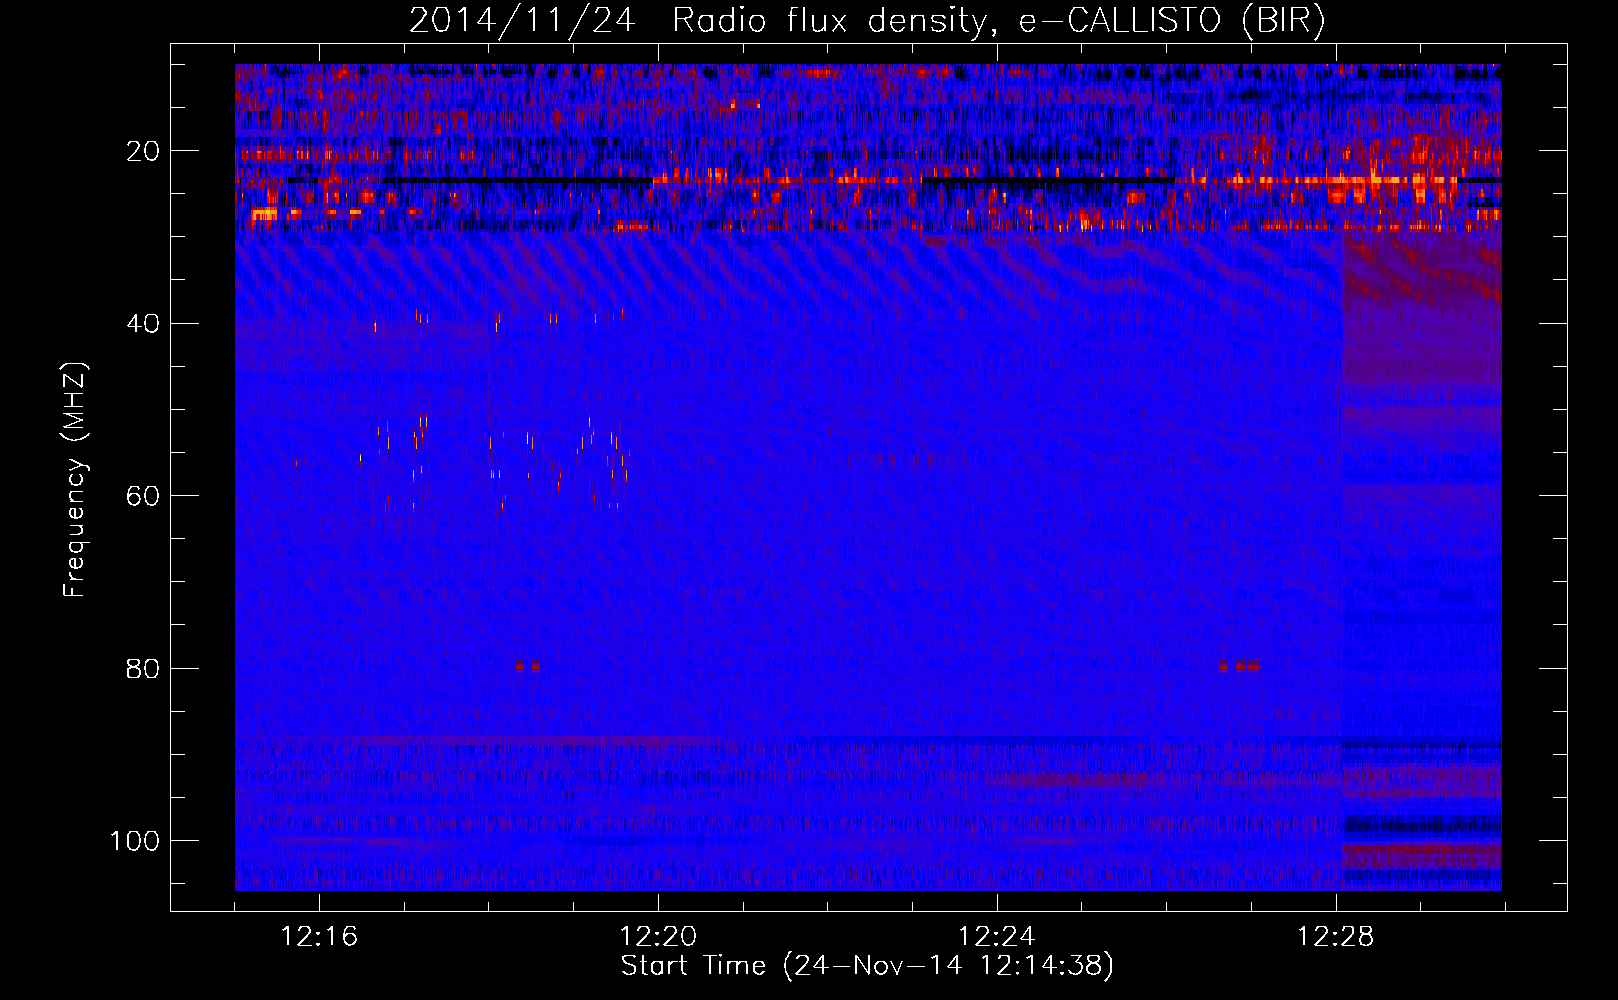Click the 'Start Time (24-Nov-14 12:14:38)' label
The height and width of the screenshot is (1000, 1618).
[x=867, y=966]
